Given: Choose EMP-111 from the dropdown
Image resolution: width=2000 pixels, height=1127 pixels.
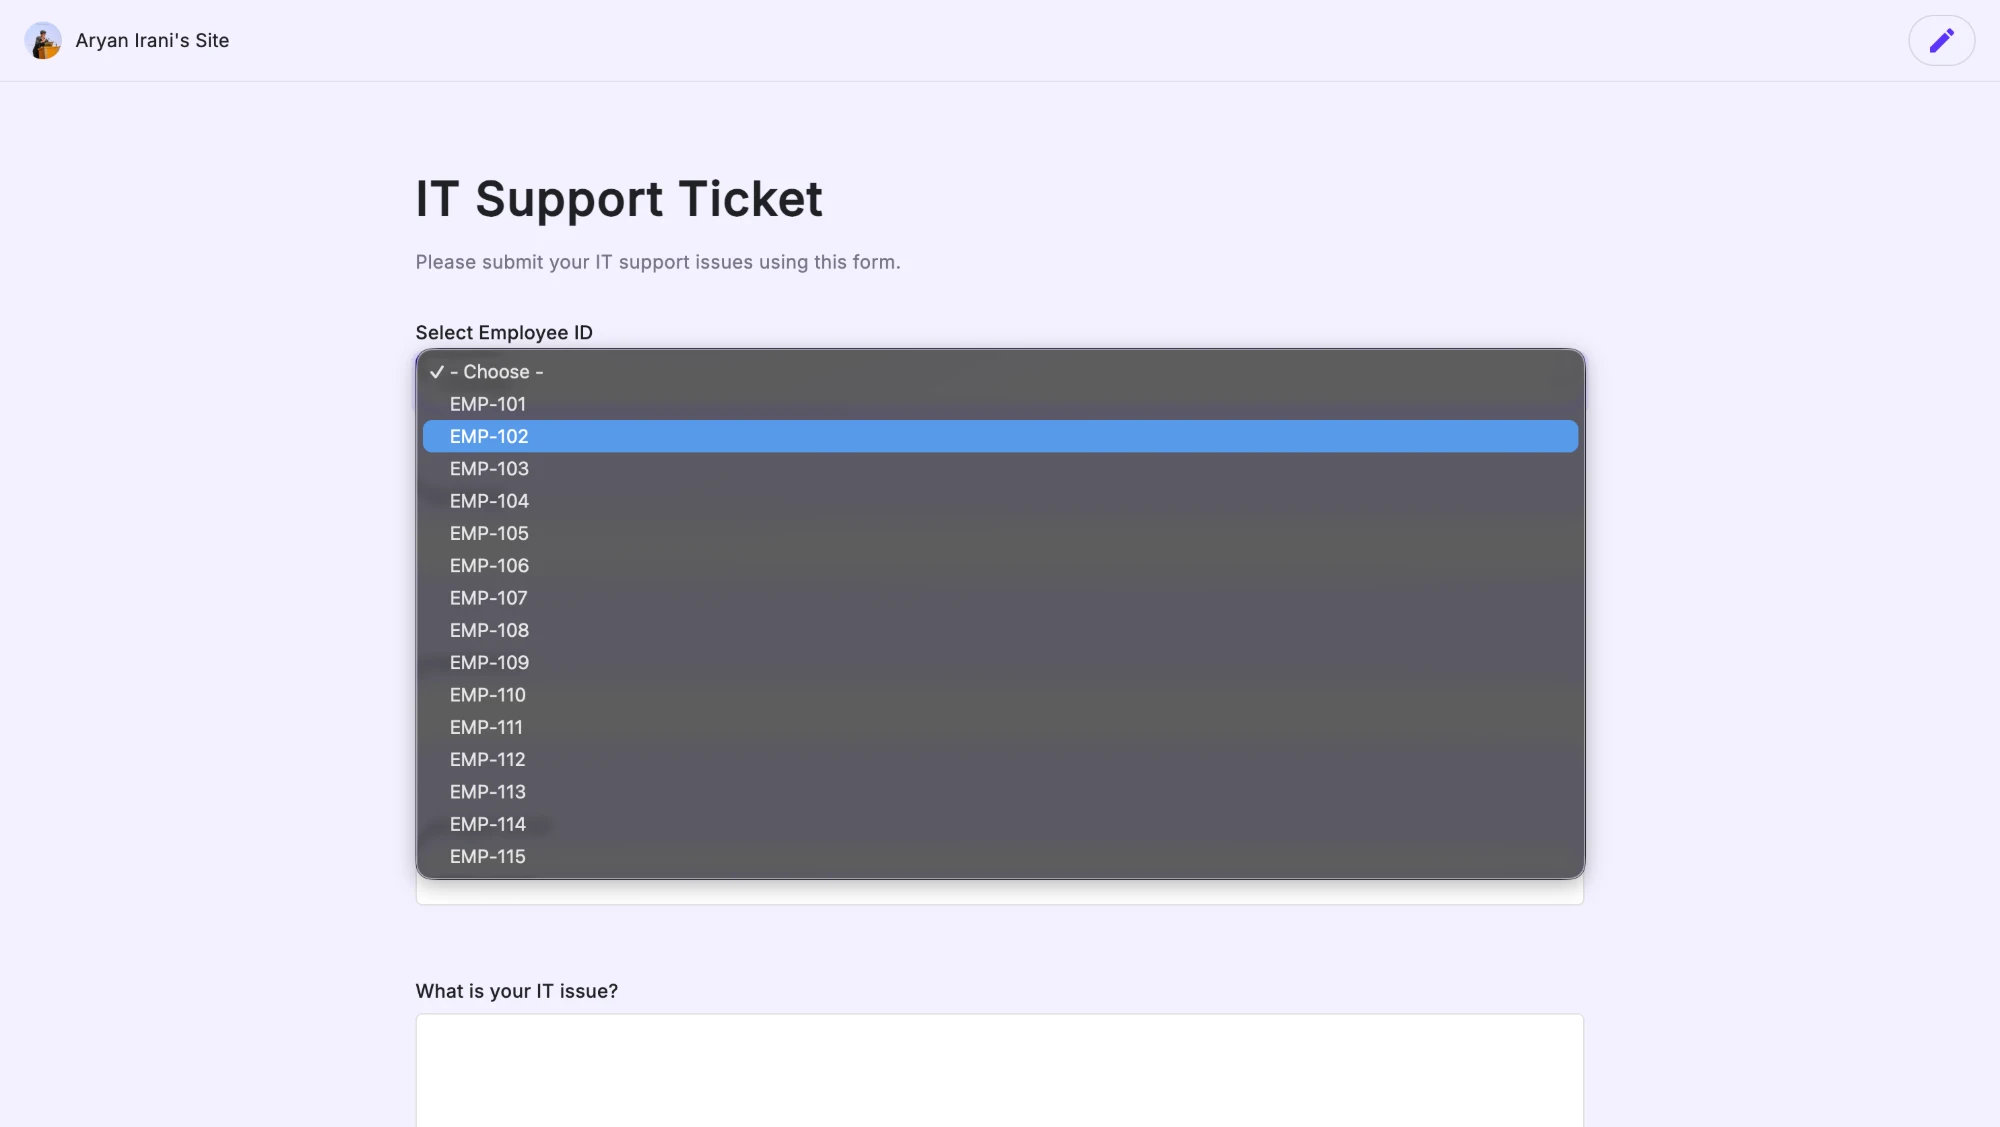Looking at the screenshot, I should [x=1000, y=727].
